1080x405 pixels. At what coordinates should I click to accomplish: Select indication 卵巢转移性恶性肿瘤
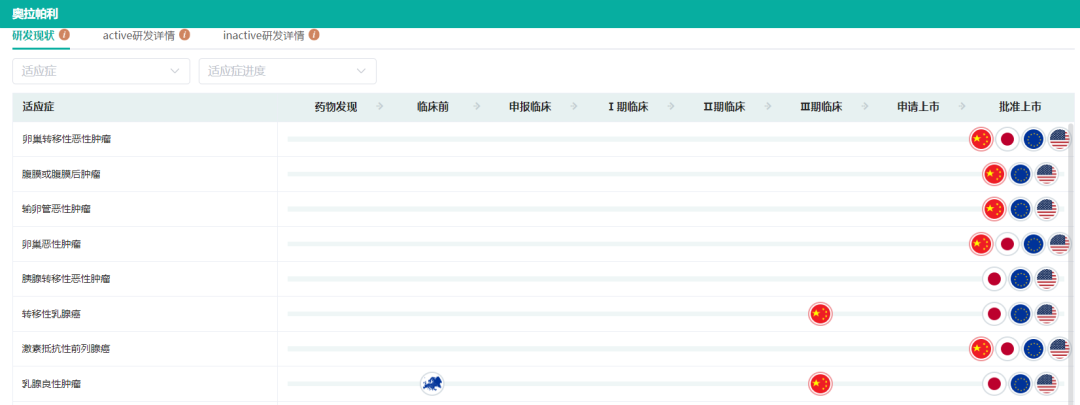click(x=66, y=139)
